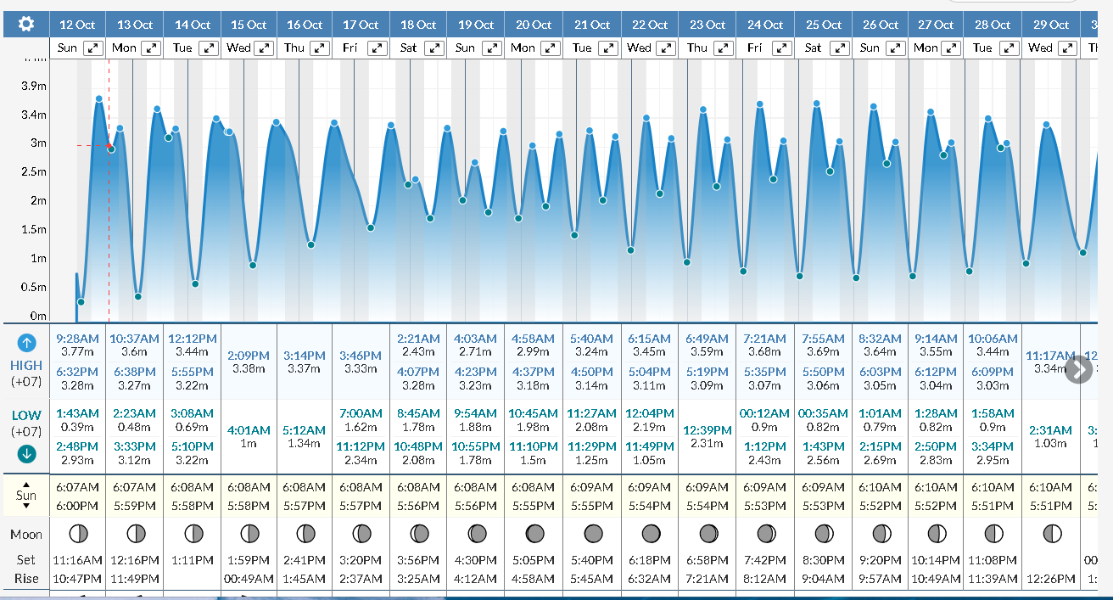This screenshot has width=1113, height=600.
Task: Click the red current-time marker on chart
Action: (110, 146)
